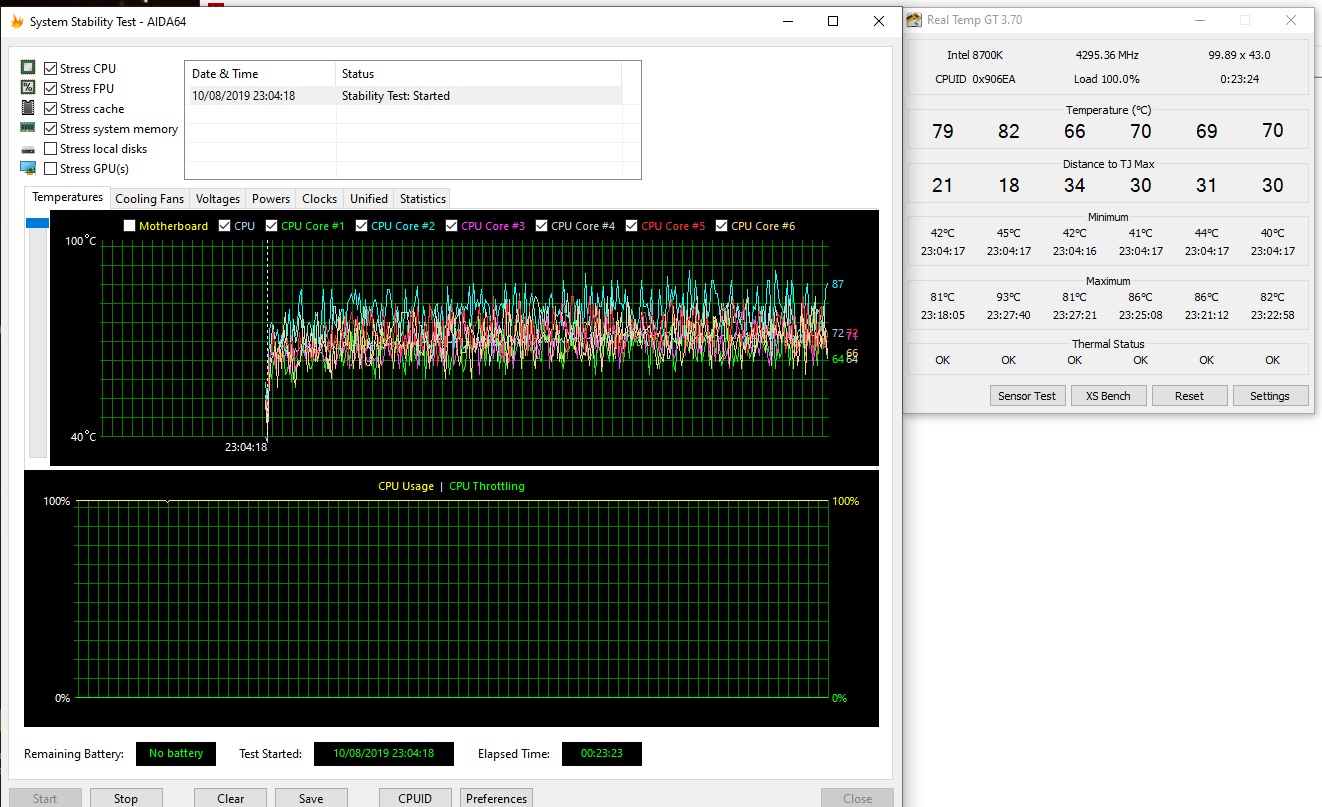This screenshot has height=807, width=1322.
Task: Enable the Motherboard graph checkbox
Action: click(x=129, y=226)
